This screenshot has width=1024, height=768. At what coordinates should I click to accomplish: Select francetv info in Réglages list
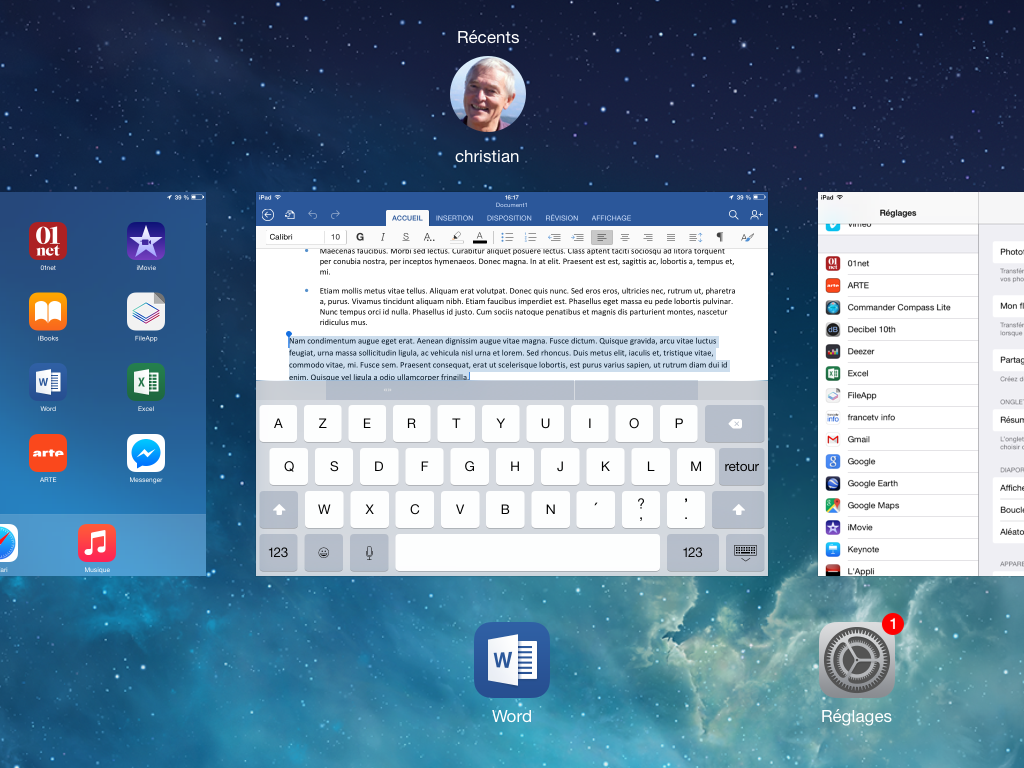coord(898,417)
